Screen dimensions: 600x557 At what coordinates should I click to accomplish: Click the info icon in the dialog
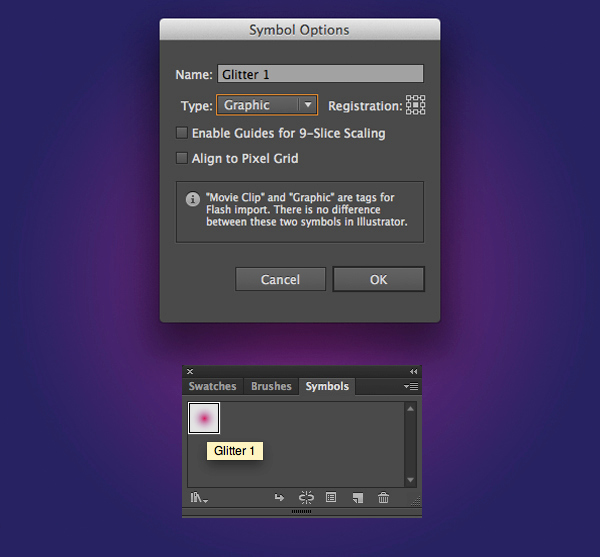pos(192,199)
